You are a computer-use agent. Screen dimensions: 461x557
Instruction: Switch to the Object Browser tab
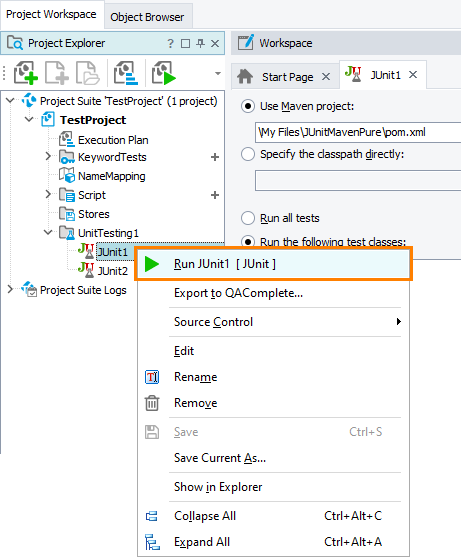147,17
